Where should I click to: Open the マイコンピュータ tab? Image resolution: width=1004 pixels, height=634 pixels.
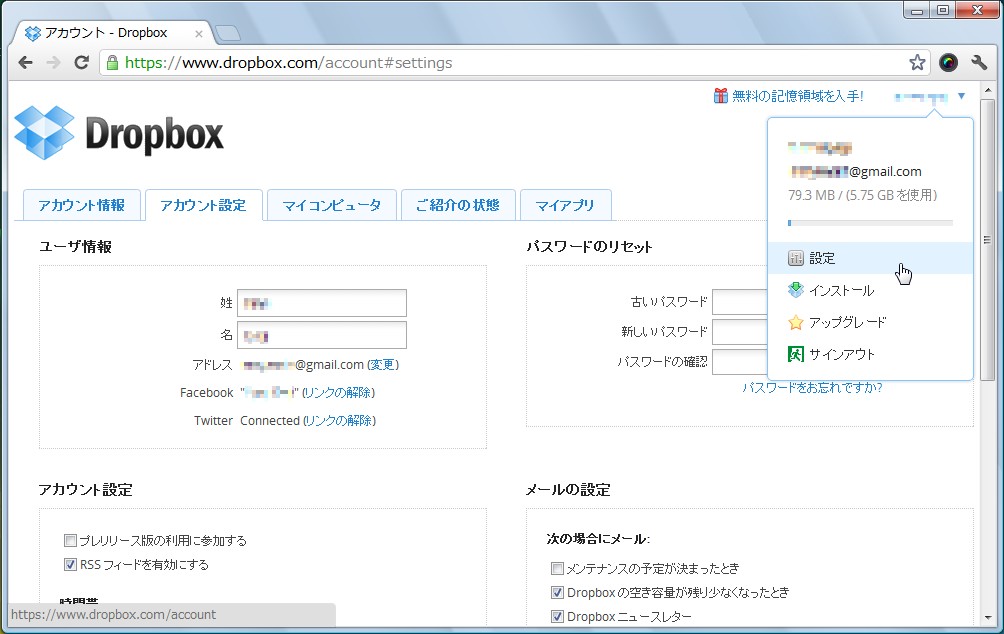click(332, 205)
